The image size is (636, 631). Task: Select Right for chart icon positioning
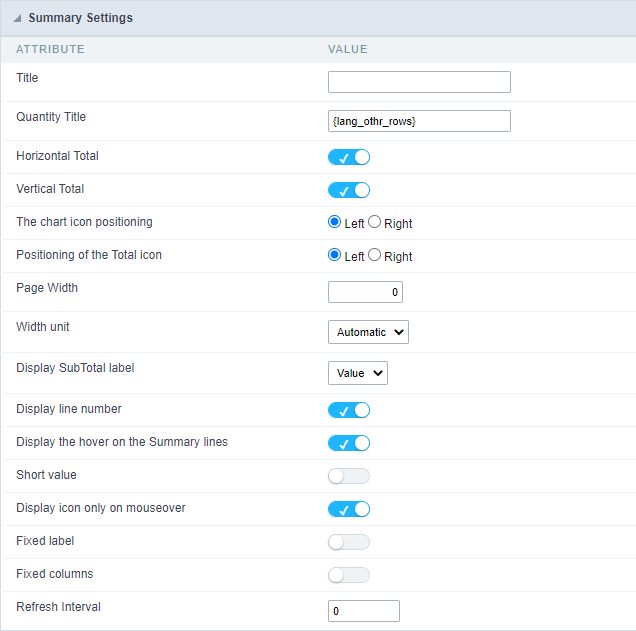click(x=375, y=223)
